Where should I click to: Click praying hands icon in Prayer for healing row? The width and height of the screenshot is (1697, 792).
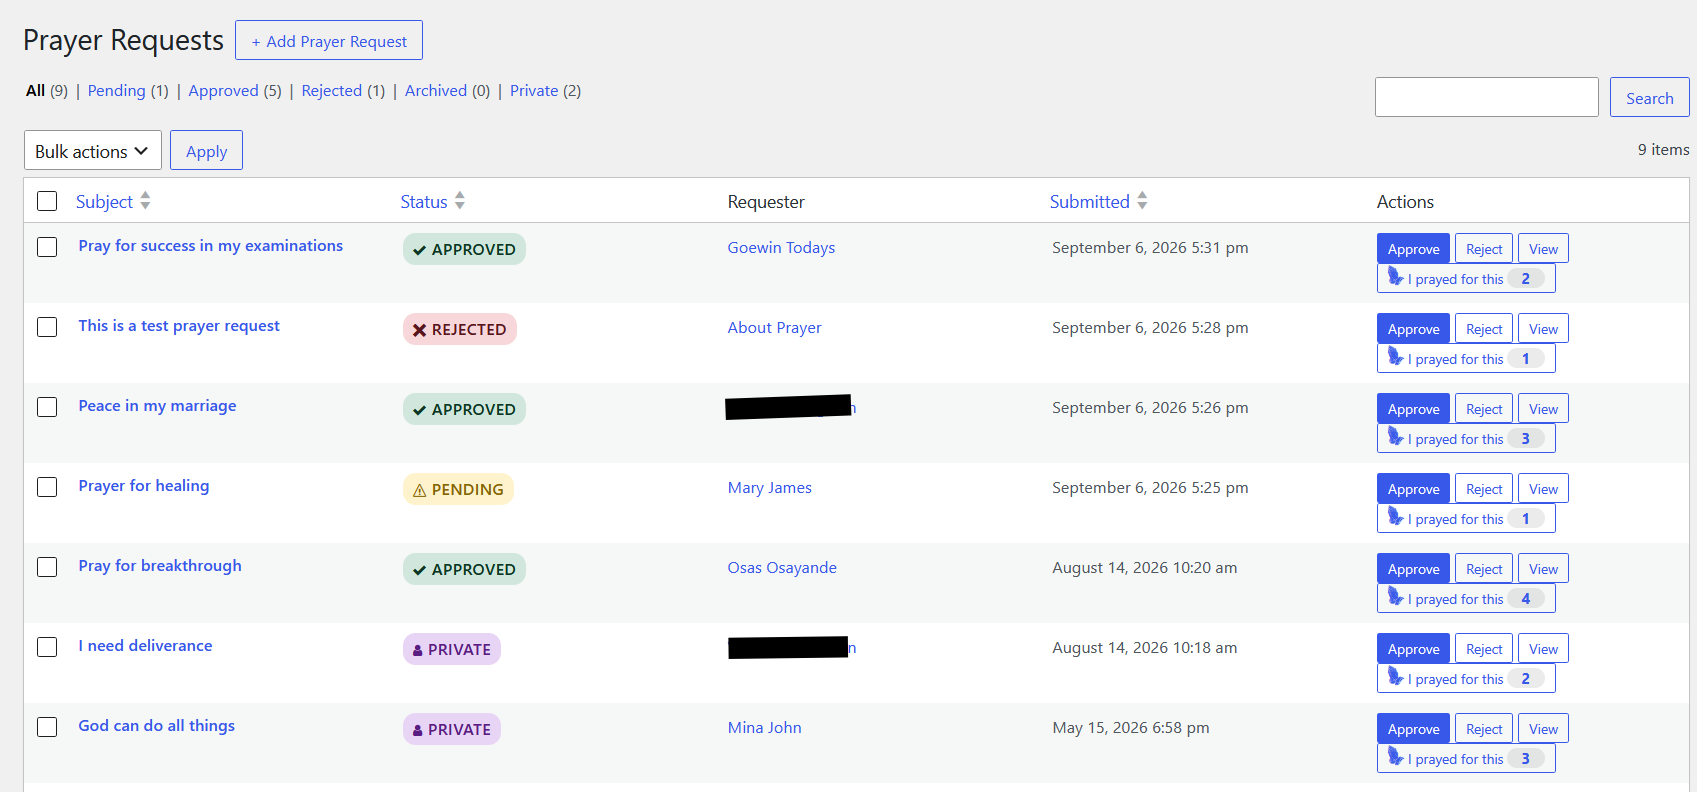(x=1396, y=517)
